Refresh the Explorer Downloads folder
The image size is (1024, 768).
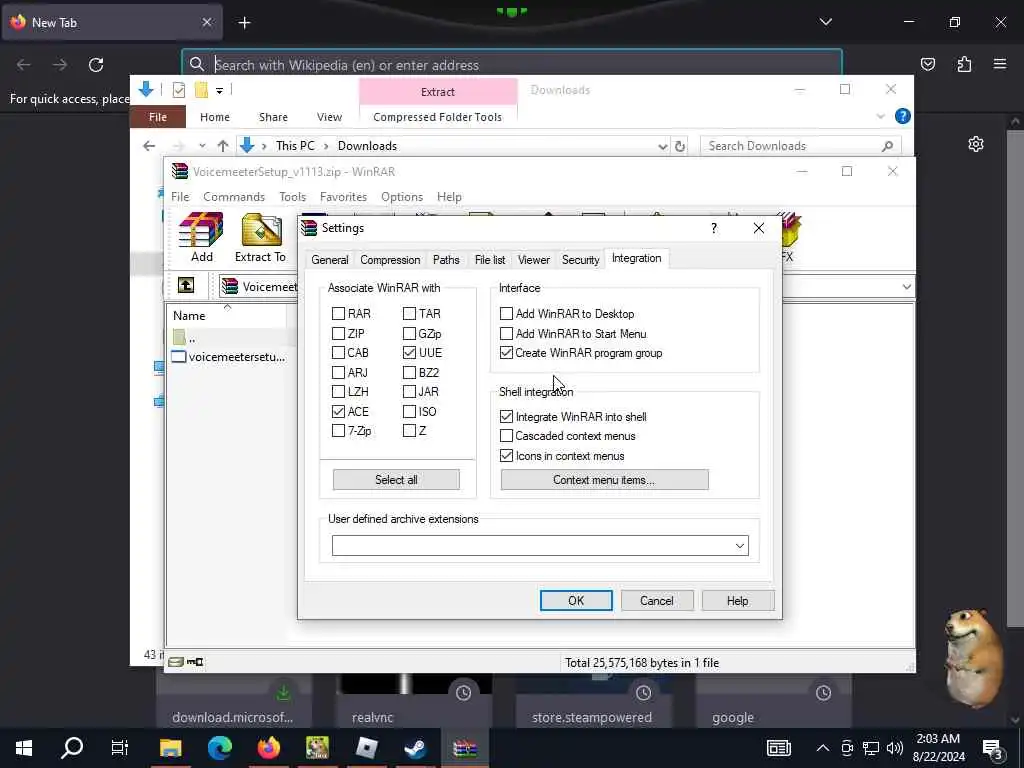coord(680,146)
